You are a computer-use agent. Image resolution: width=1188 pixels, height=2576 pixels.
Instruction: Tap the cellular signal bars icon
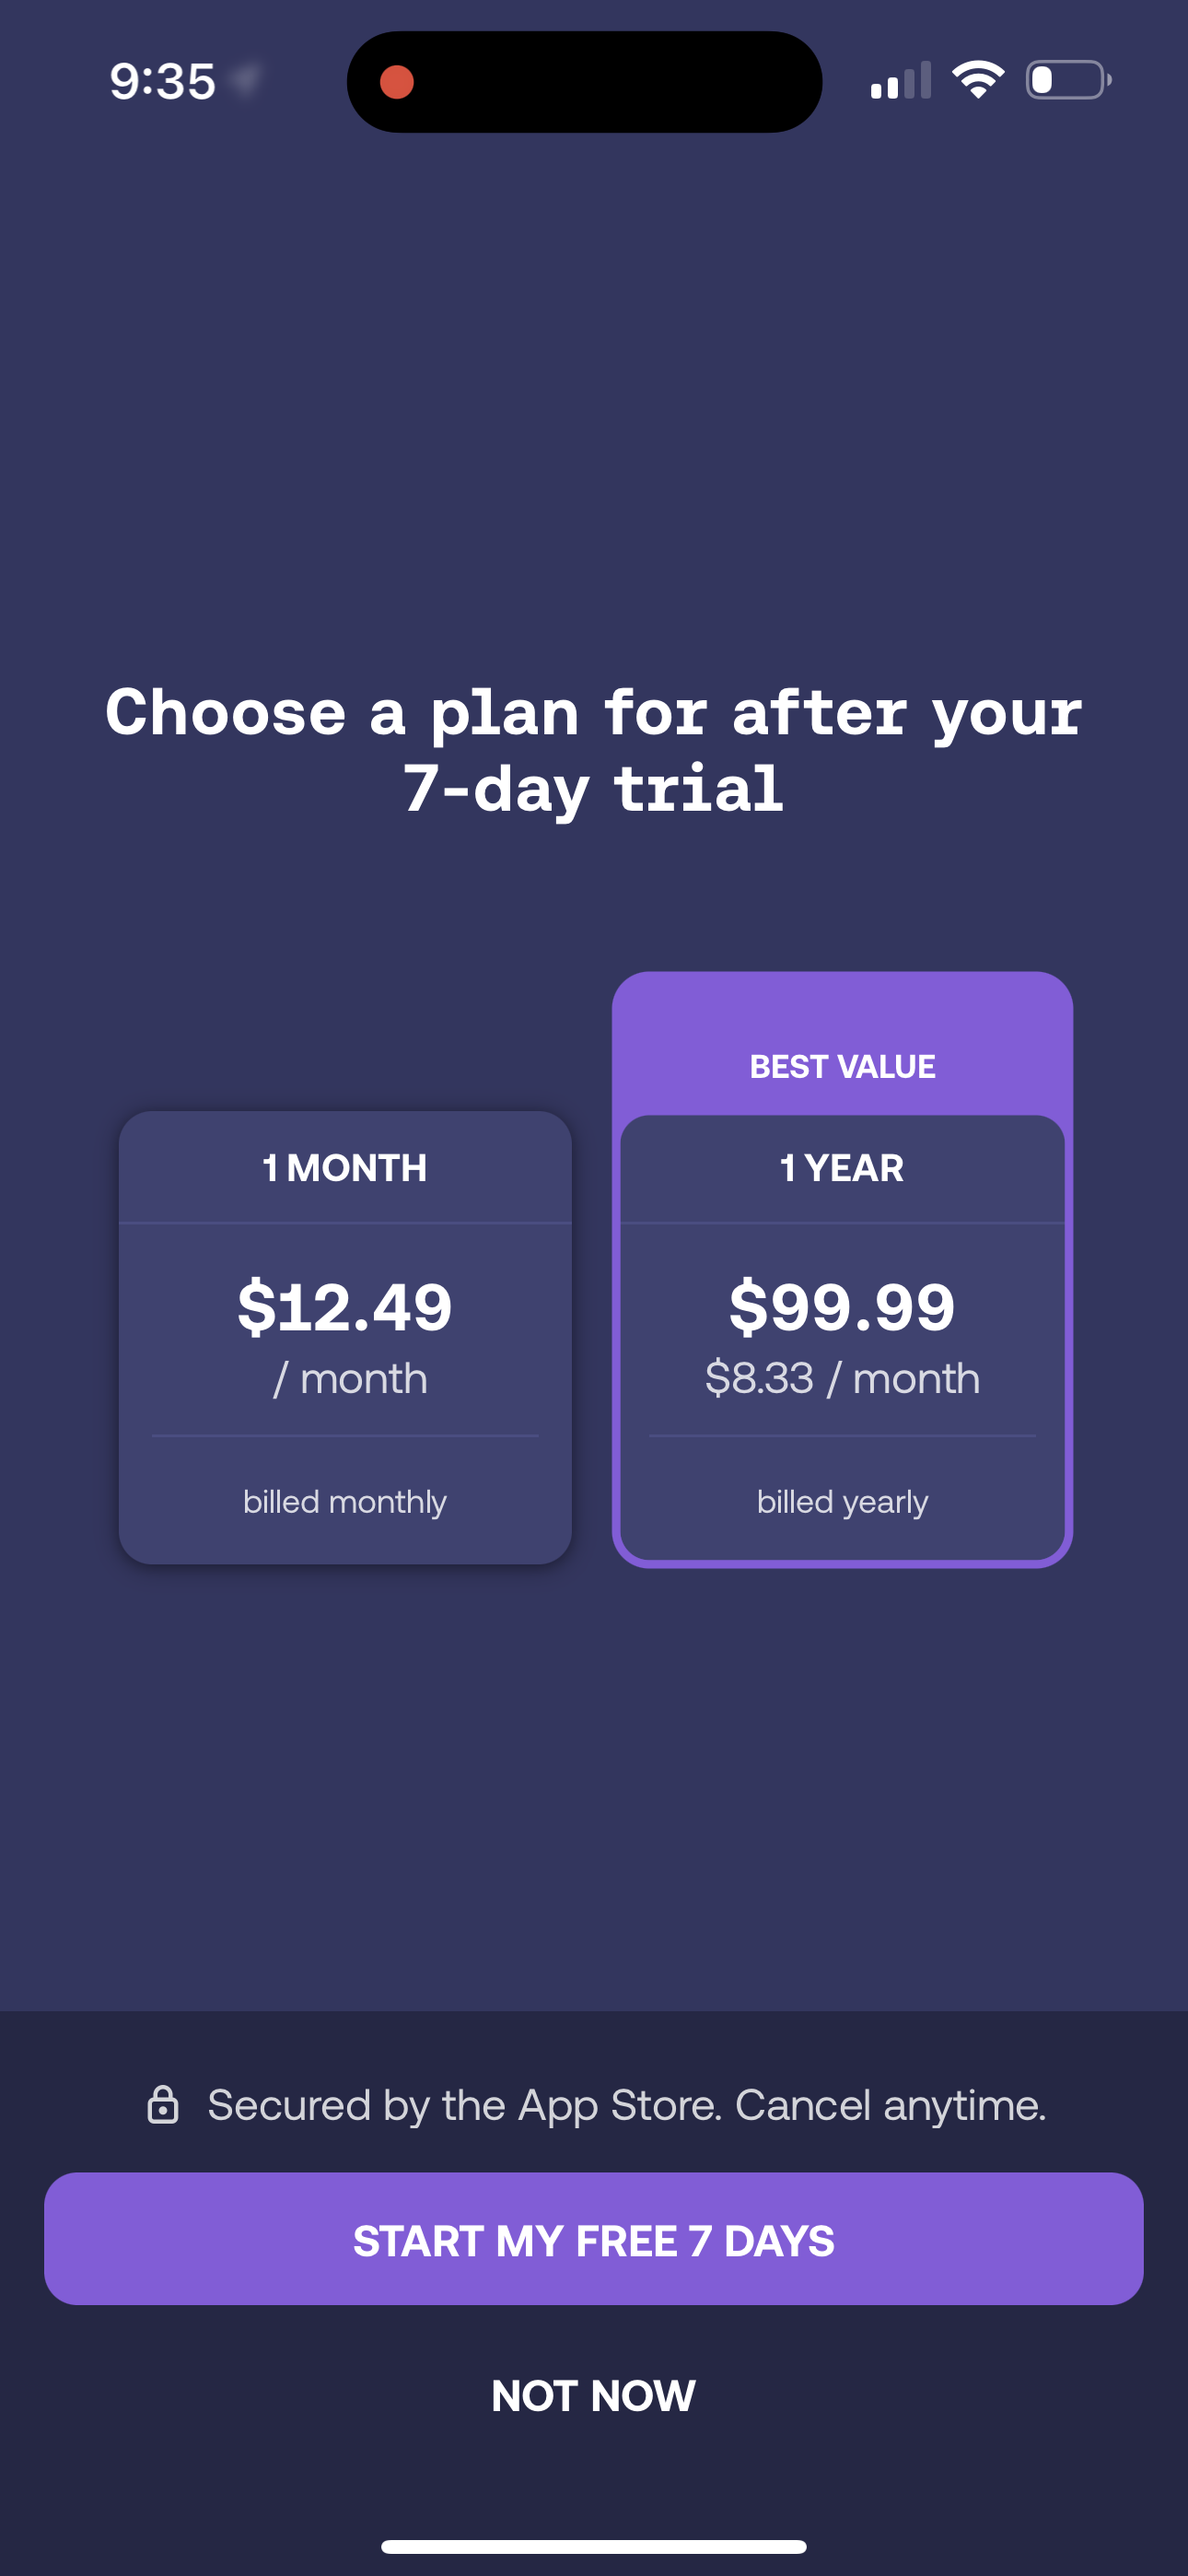(x=901, y=81)
